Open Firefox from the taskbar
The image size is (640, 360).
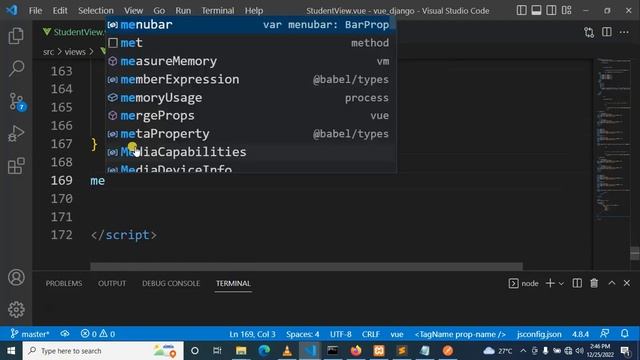click(x=356, y=351)
